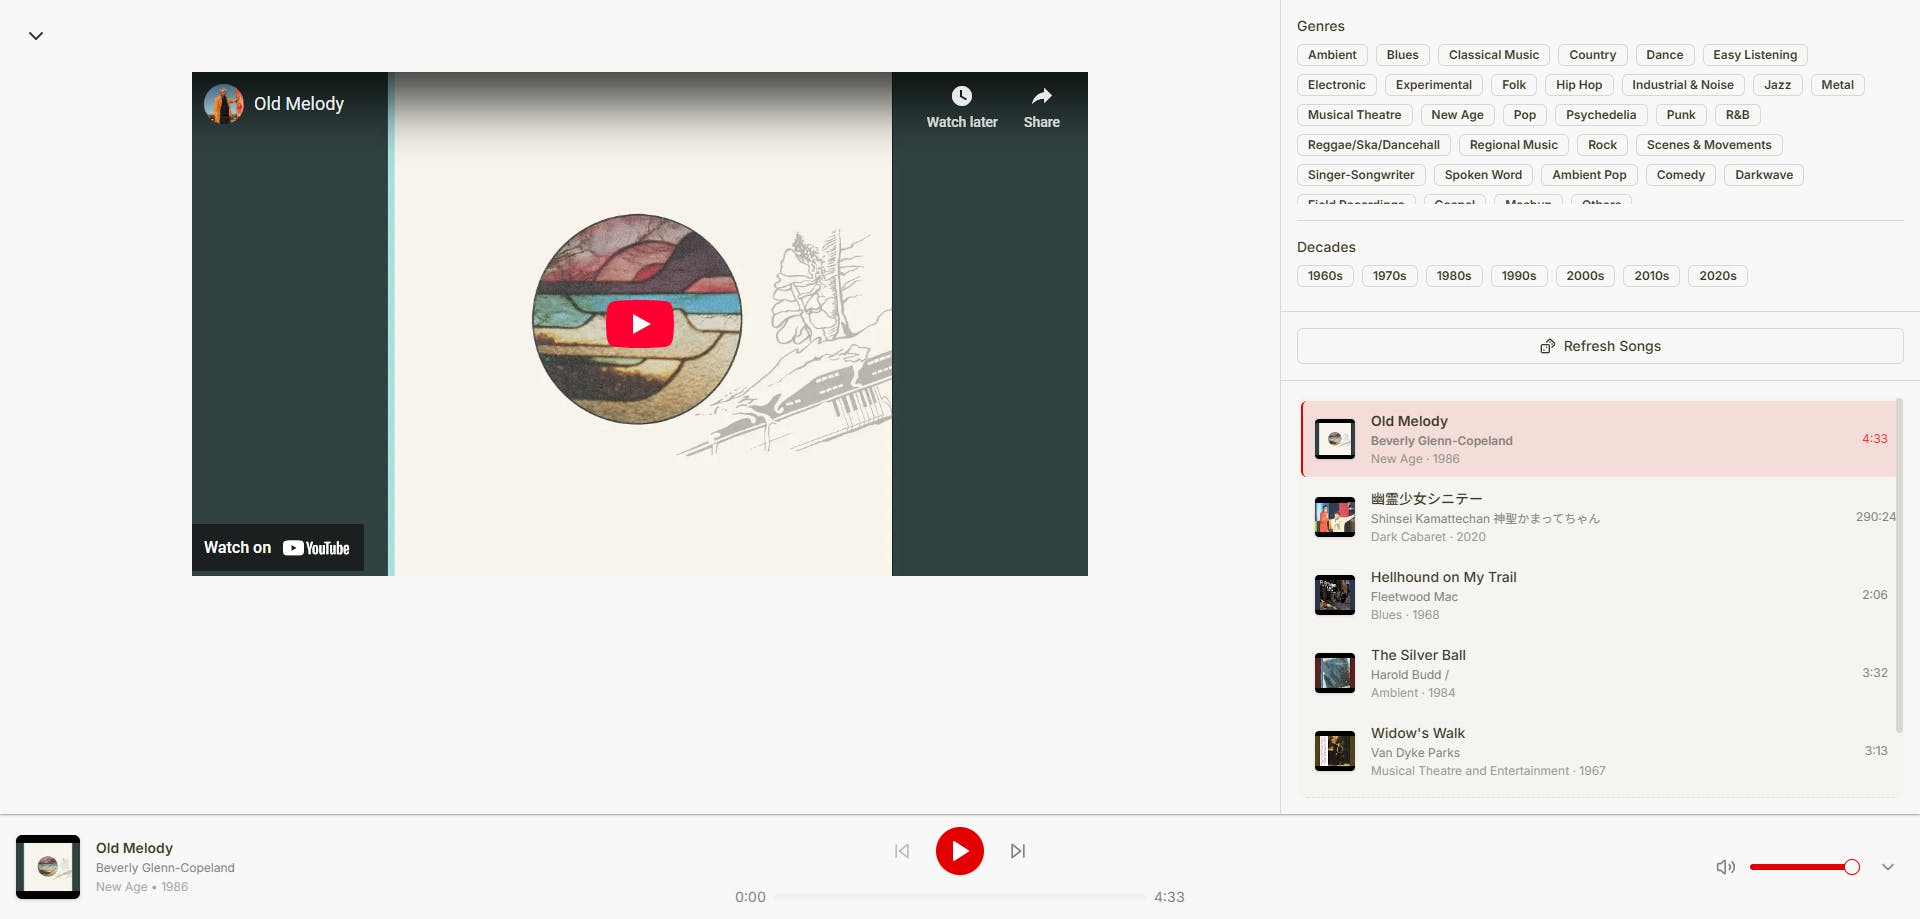Select the Industrial & Noise genre tag
1920x919 pixels.
(x=1683, y=85)
